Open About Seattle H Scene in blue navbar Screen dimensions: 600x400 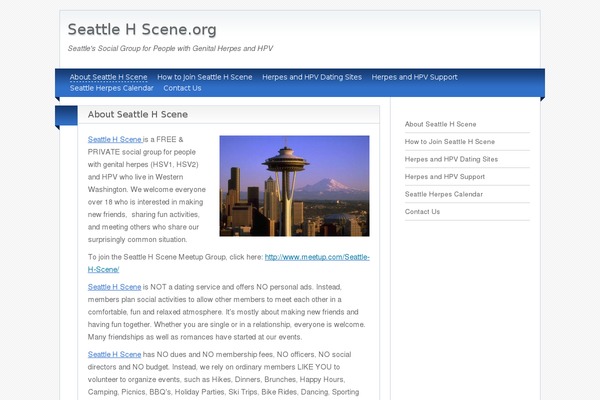tap(108, 77)
